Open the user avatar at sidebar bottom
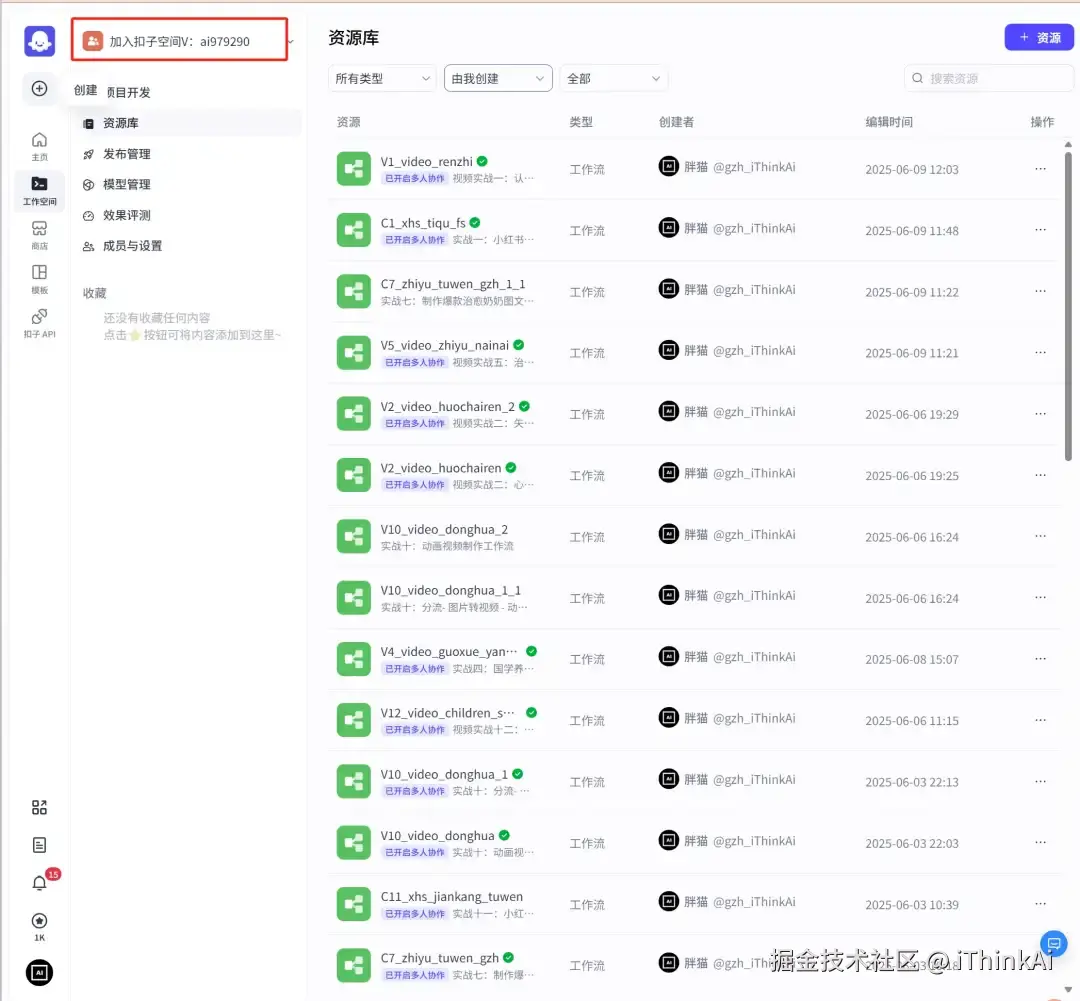This screenshot has height=1001, width=1080. 39,973
